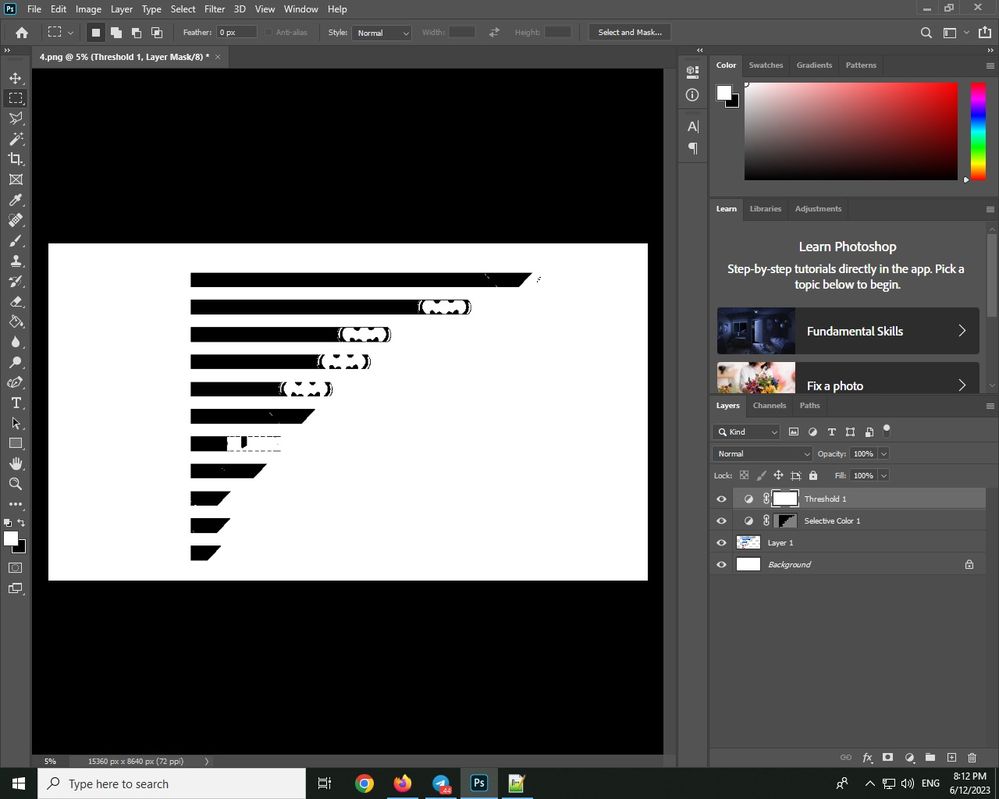Select the Pen tool
Image resolution: width=999 pixels, height=799 pixels.
[15, 382]
